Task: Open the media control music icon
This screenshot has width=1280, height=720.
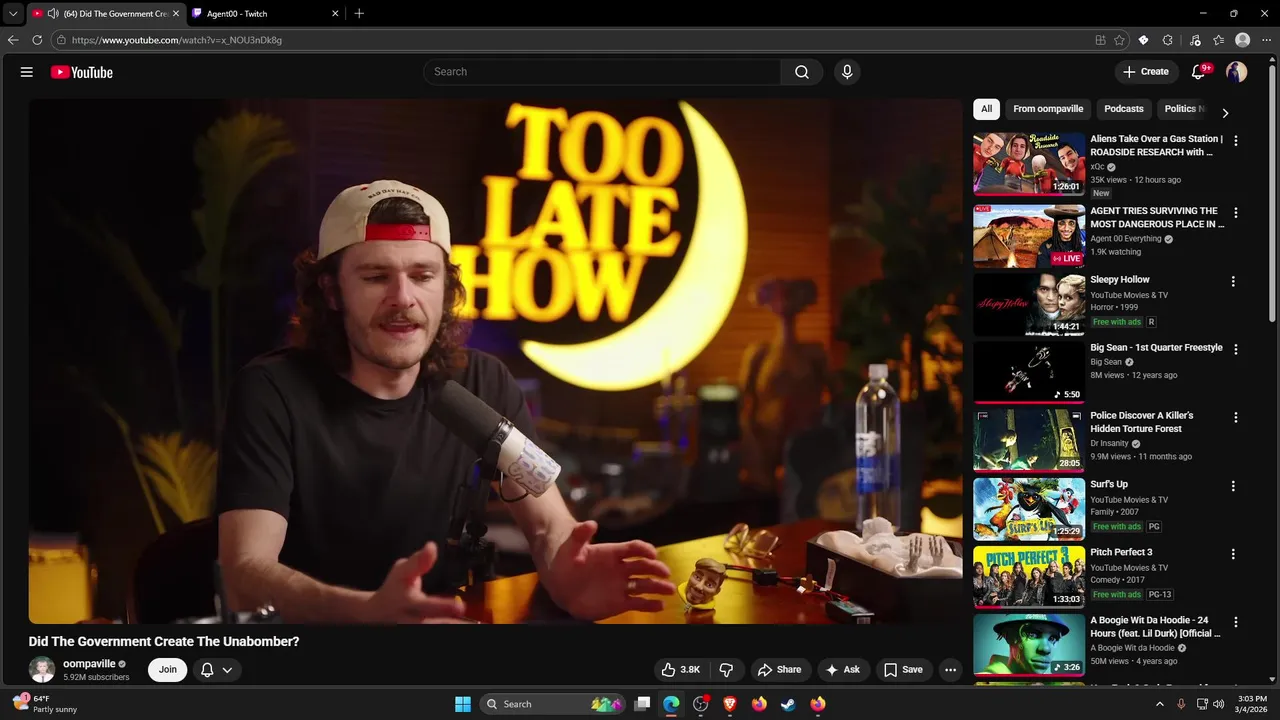Action: pyautogui.click(x=1195, y=40)
